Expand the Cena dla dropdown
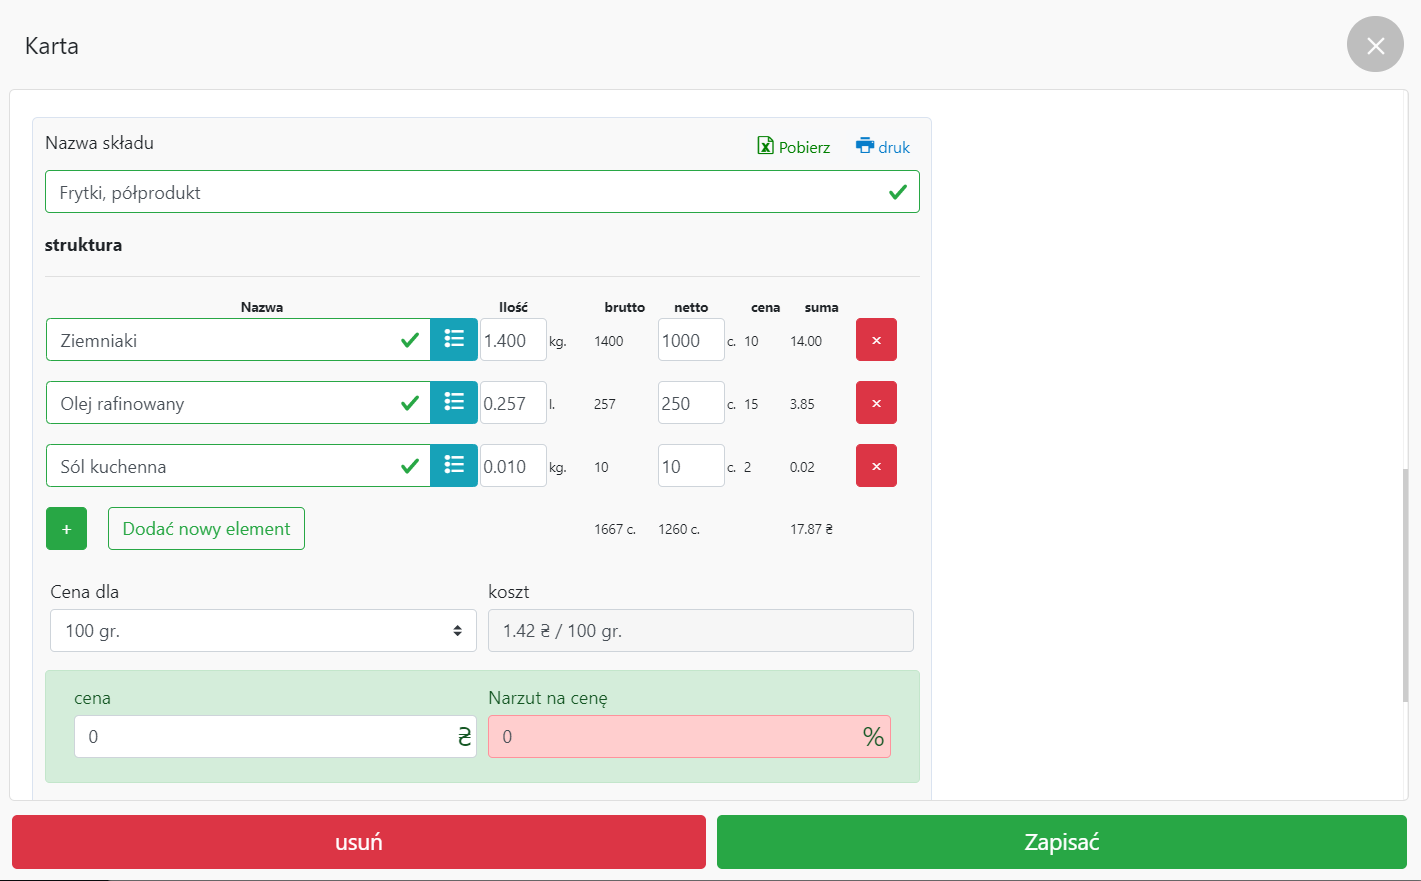 (263, 631)
